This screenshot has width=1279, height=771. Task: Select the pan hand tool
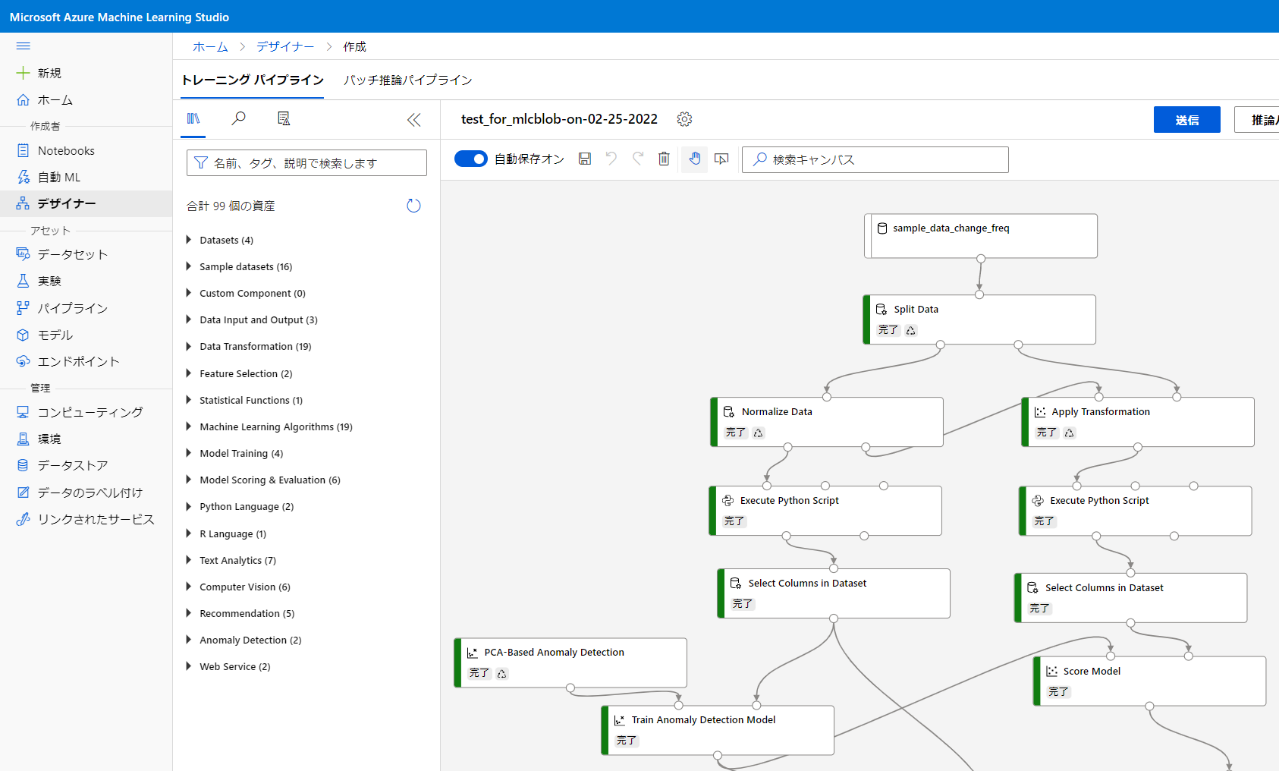pyautogui.click(x=695, y=159)
